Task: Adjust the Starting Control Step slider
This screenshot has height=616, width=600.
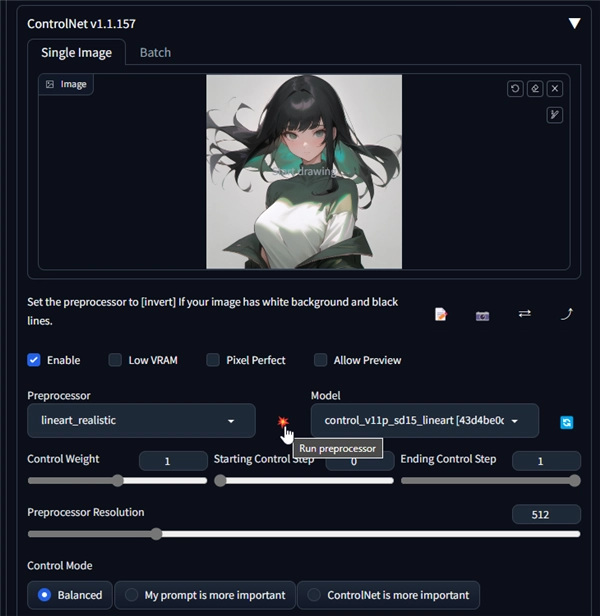Action: [x=304, y=481]
